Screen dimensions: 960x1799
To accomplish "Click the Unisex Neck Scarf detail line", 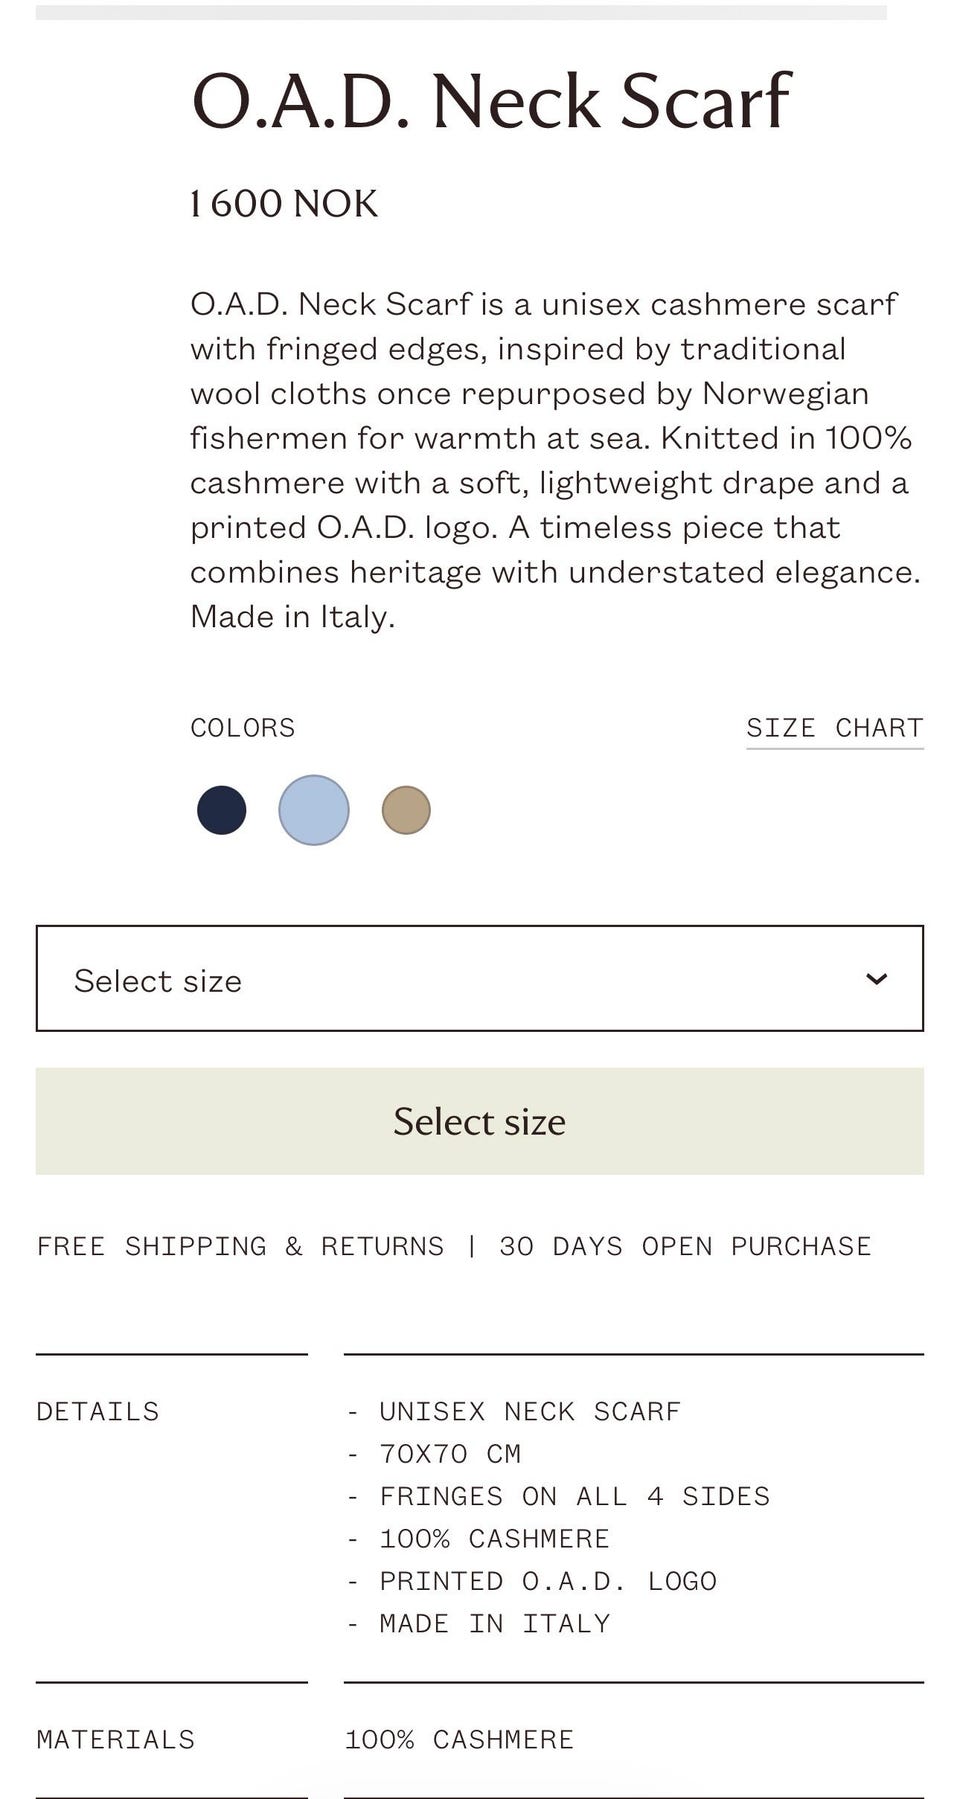I will [529, 1411].
